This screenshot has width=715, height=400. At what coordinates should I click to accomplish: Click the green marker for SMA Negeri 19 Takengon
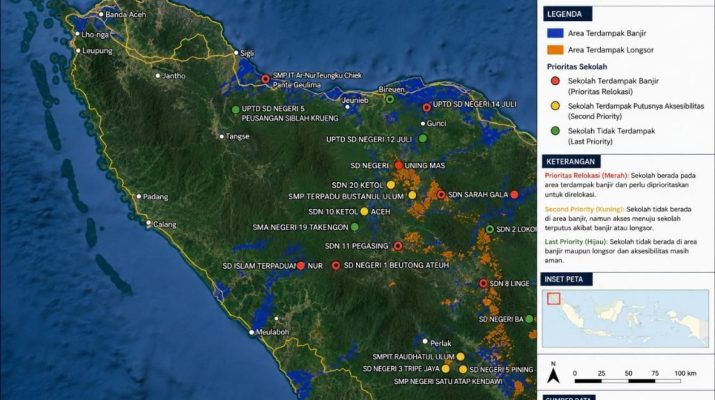click(355, 227)
